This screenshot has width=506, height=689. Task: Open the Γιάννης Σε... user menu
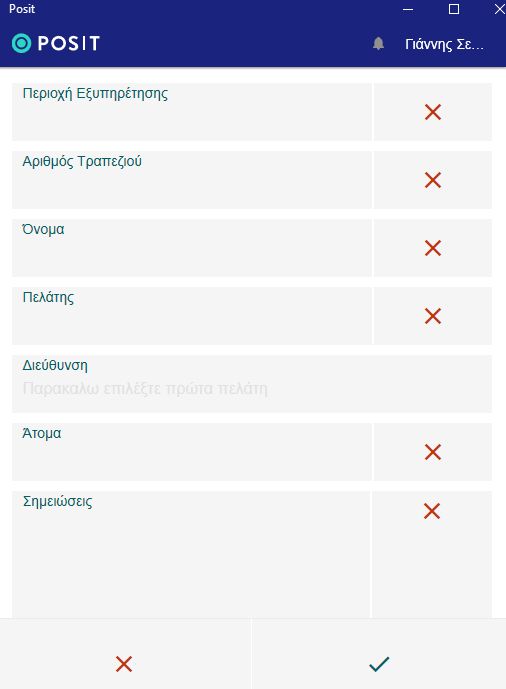[444, 44]
